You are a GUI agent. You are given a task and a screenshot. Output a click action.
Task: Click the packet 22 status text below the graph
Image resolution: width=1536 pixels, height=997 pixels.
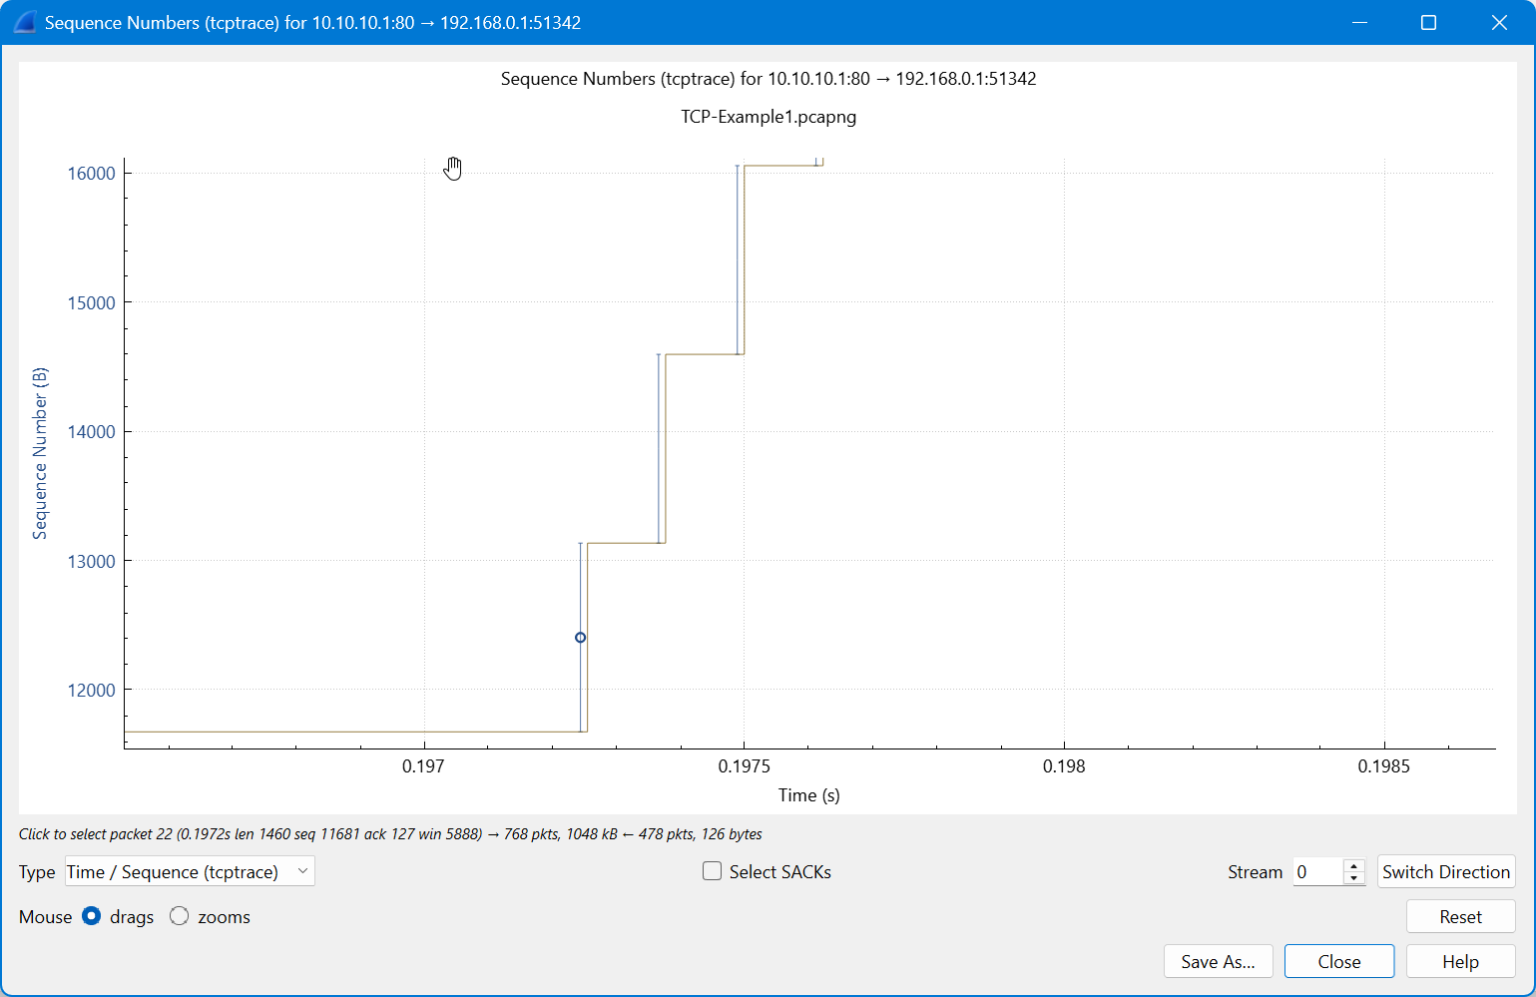[x=390, y=834]
